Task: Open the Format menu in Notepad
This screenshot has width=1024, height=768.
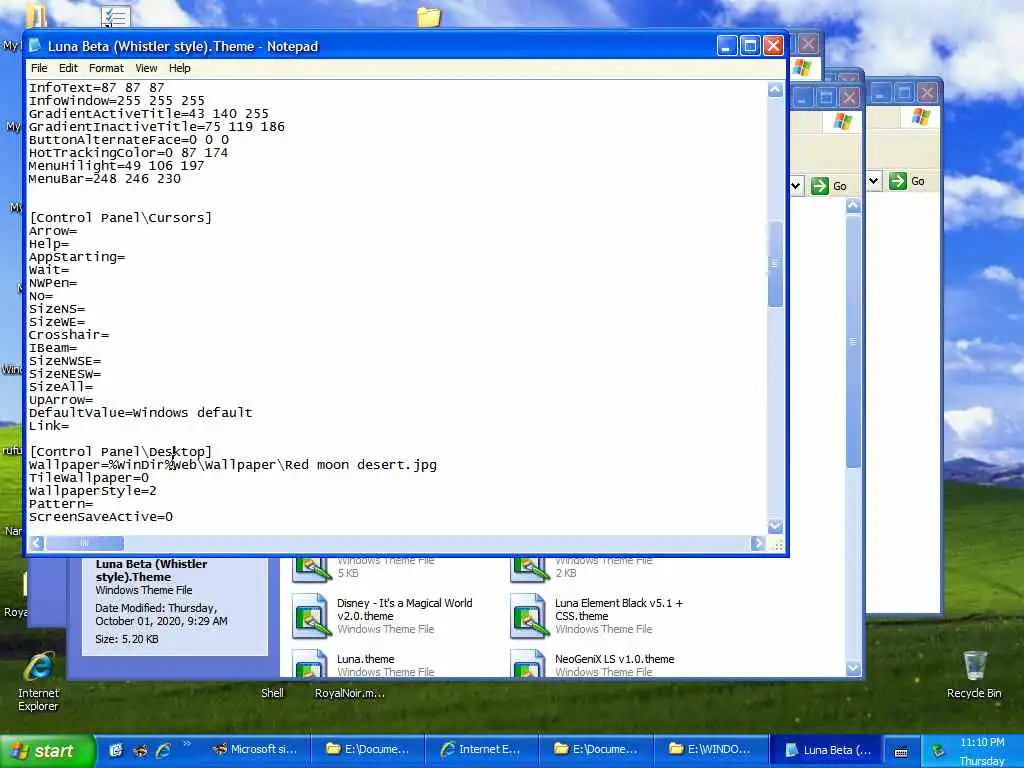Action: (106, 68)
